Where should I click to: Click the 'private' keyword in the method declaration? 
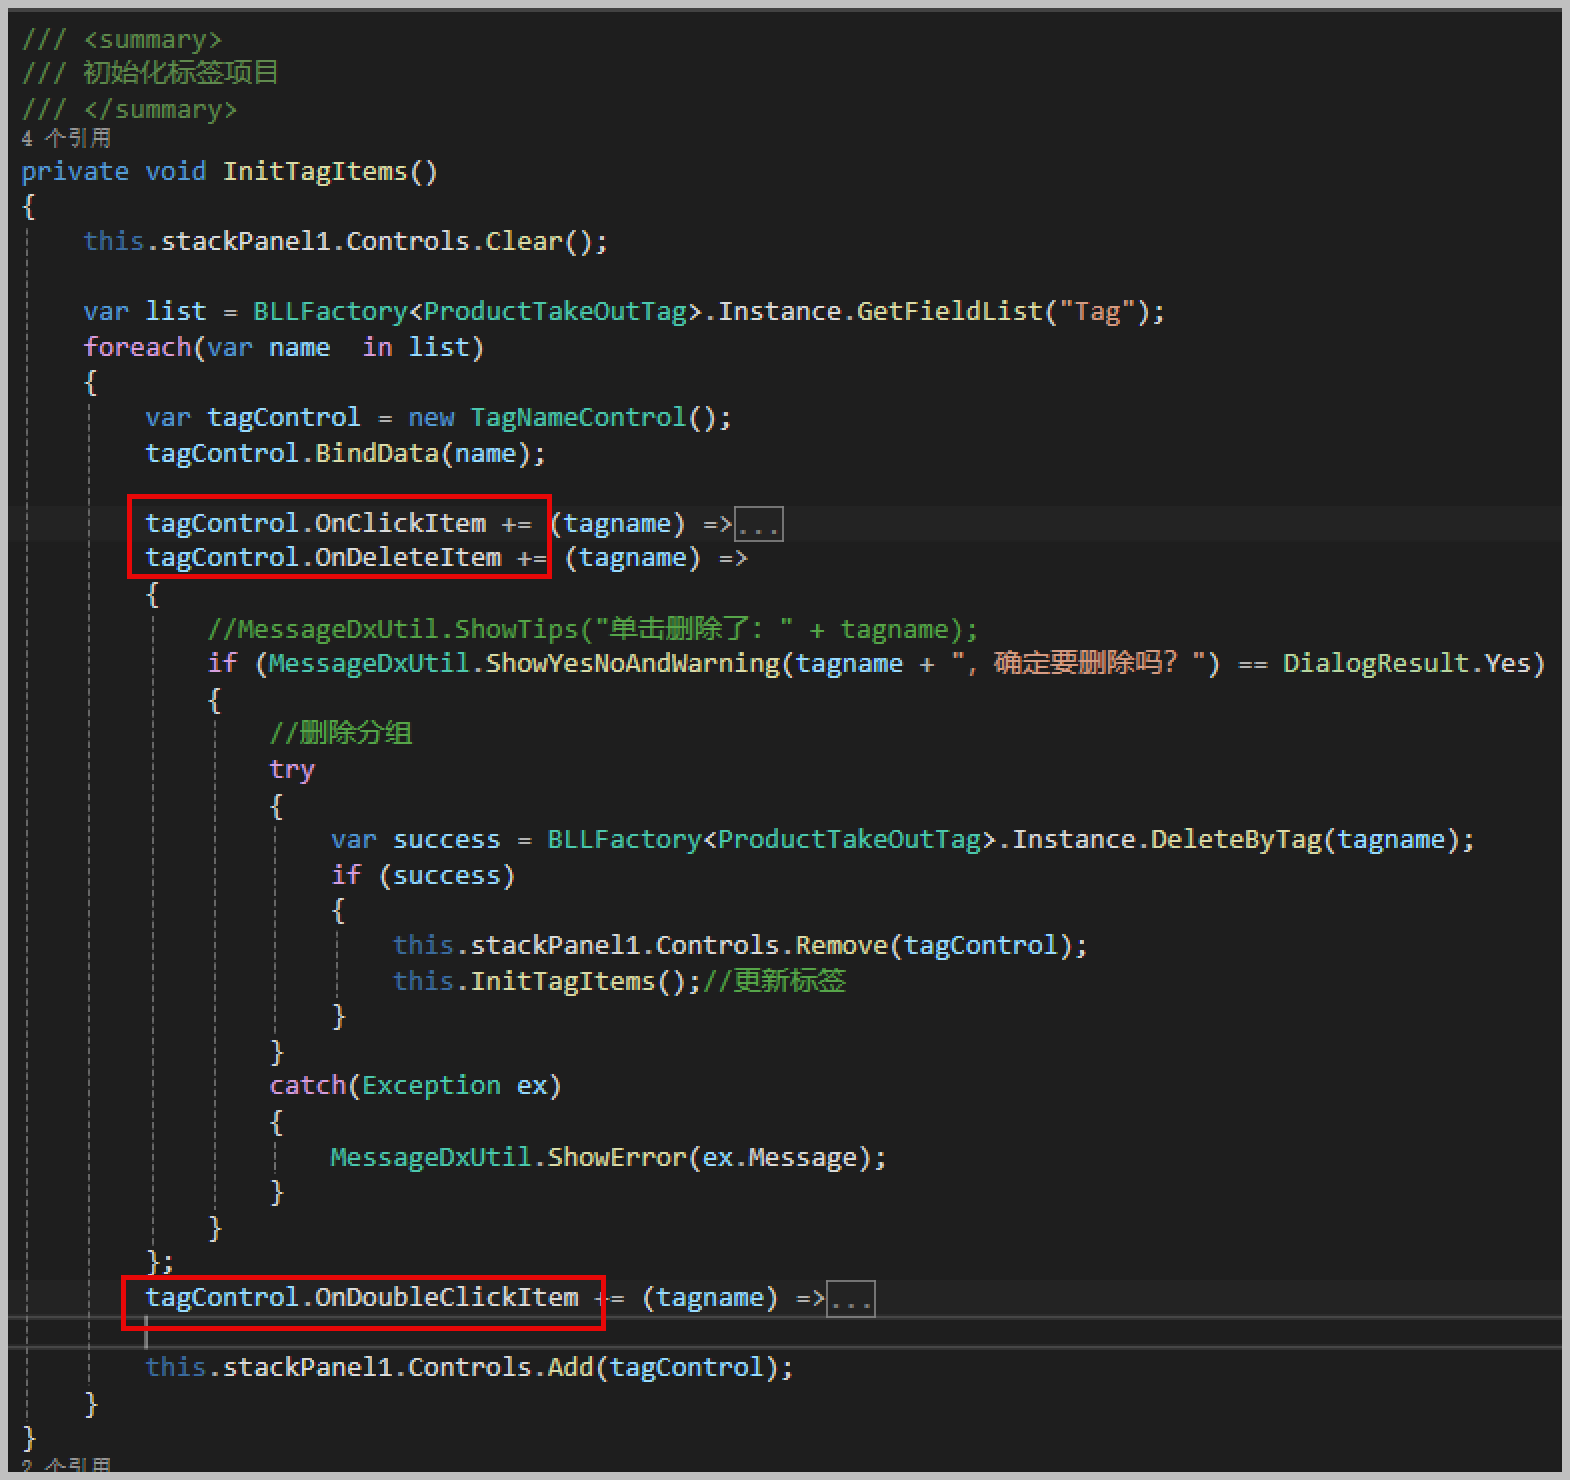(75, 172)
